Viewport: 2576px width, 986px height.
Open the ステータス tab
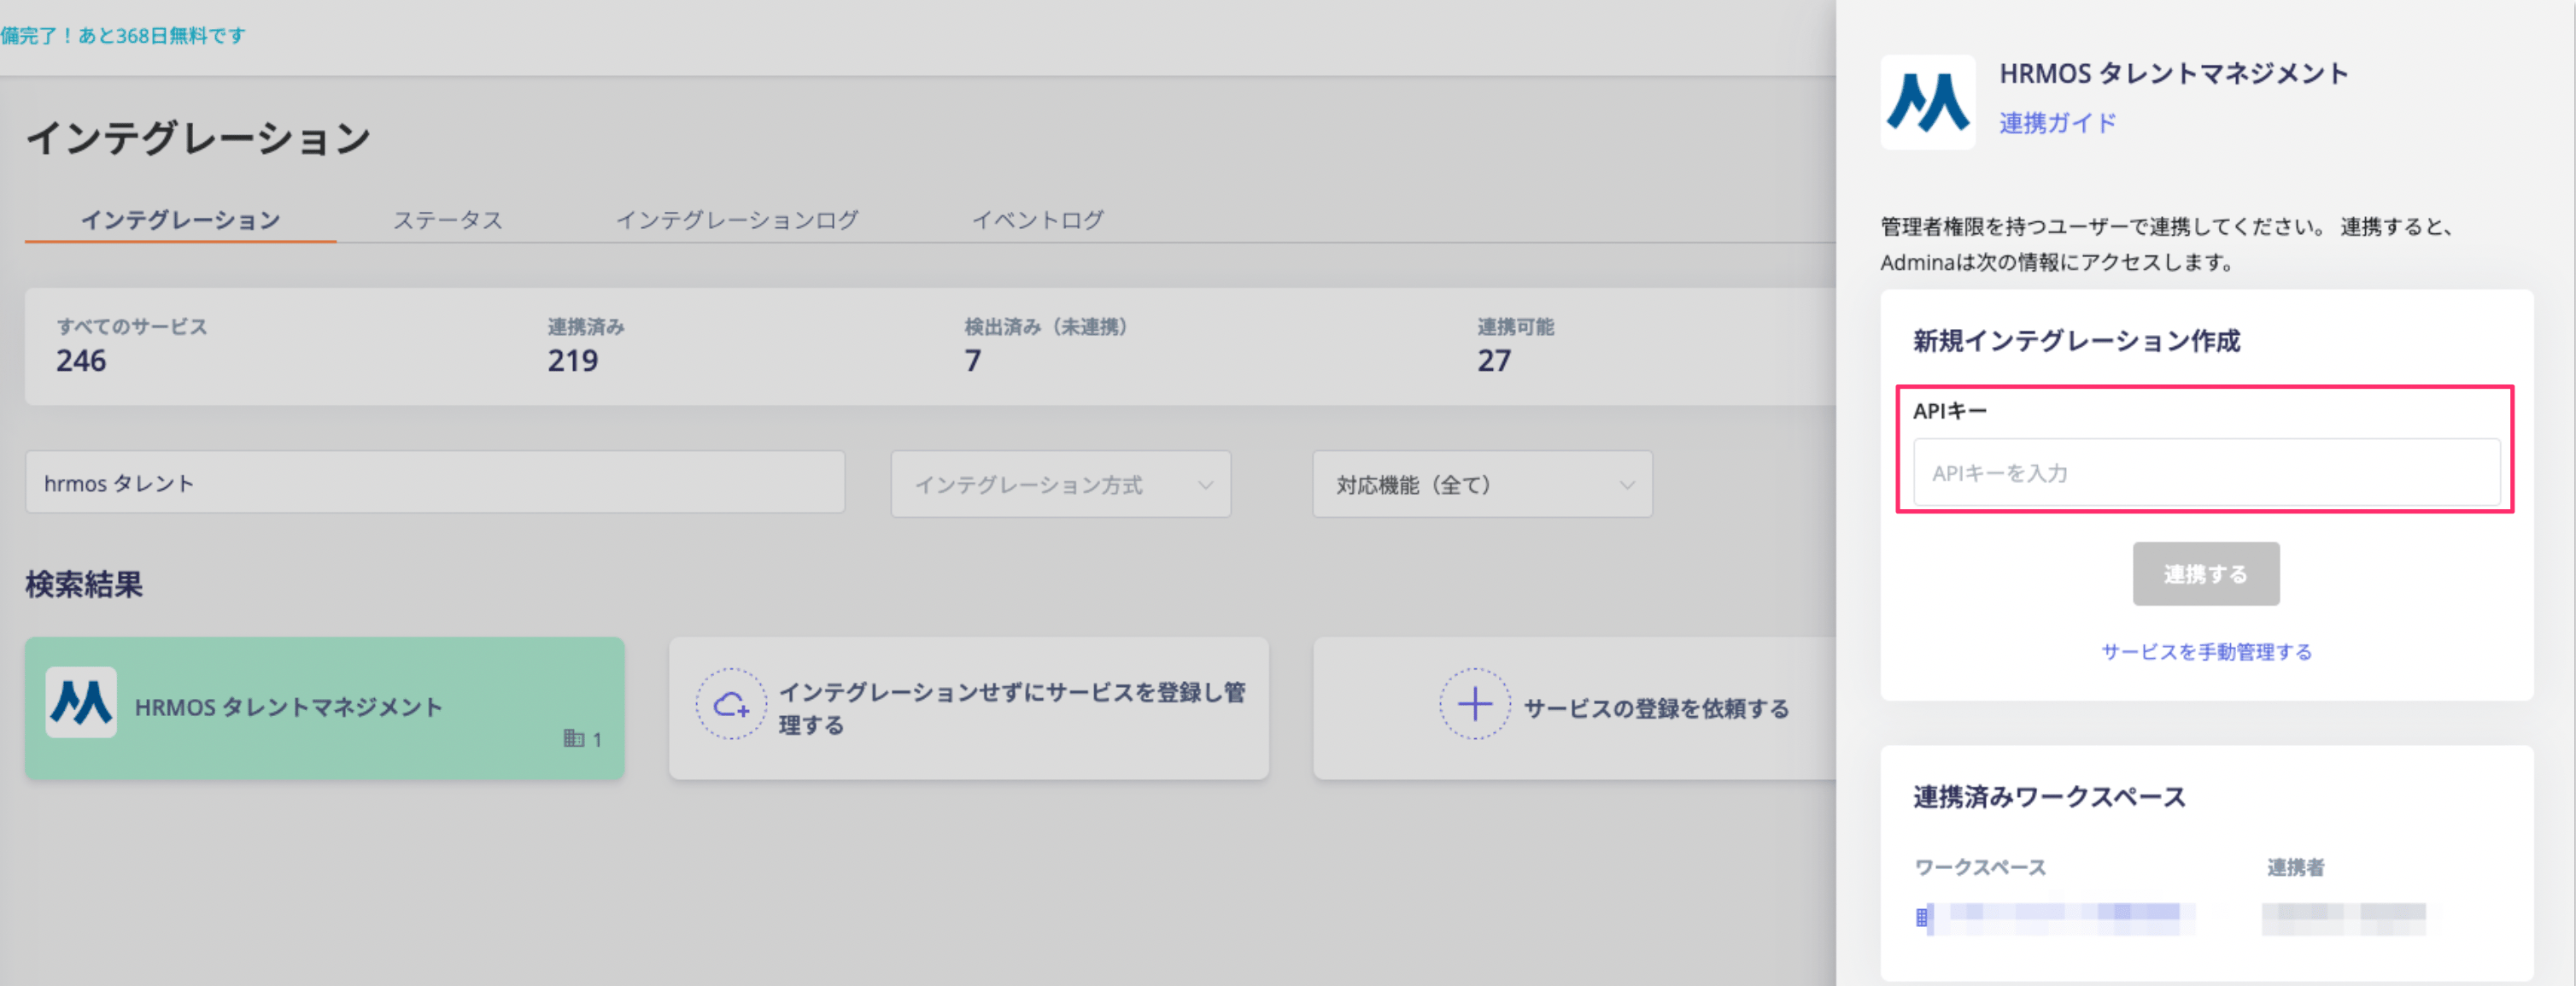click(448, 220)
